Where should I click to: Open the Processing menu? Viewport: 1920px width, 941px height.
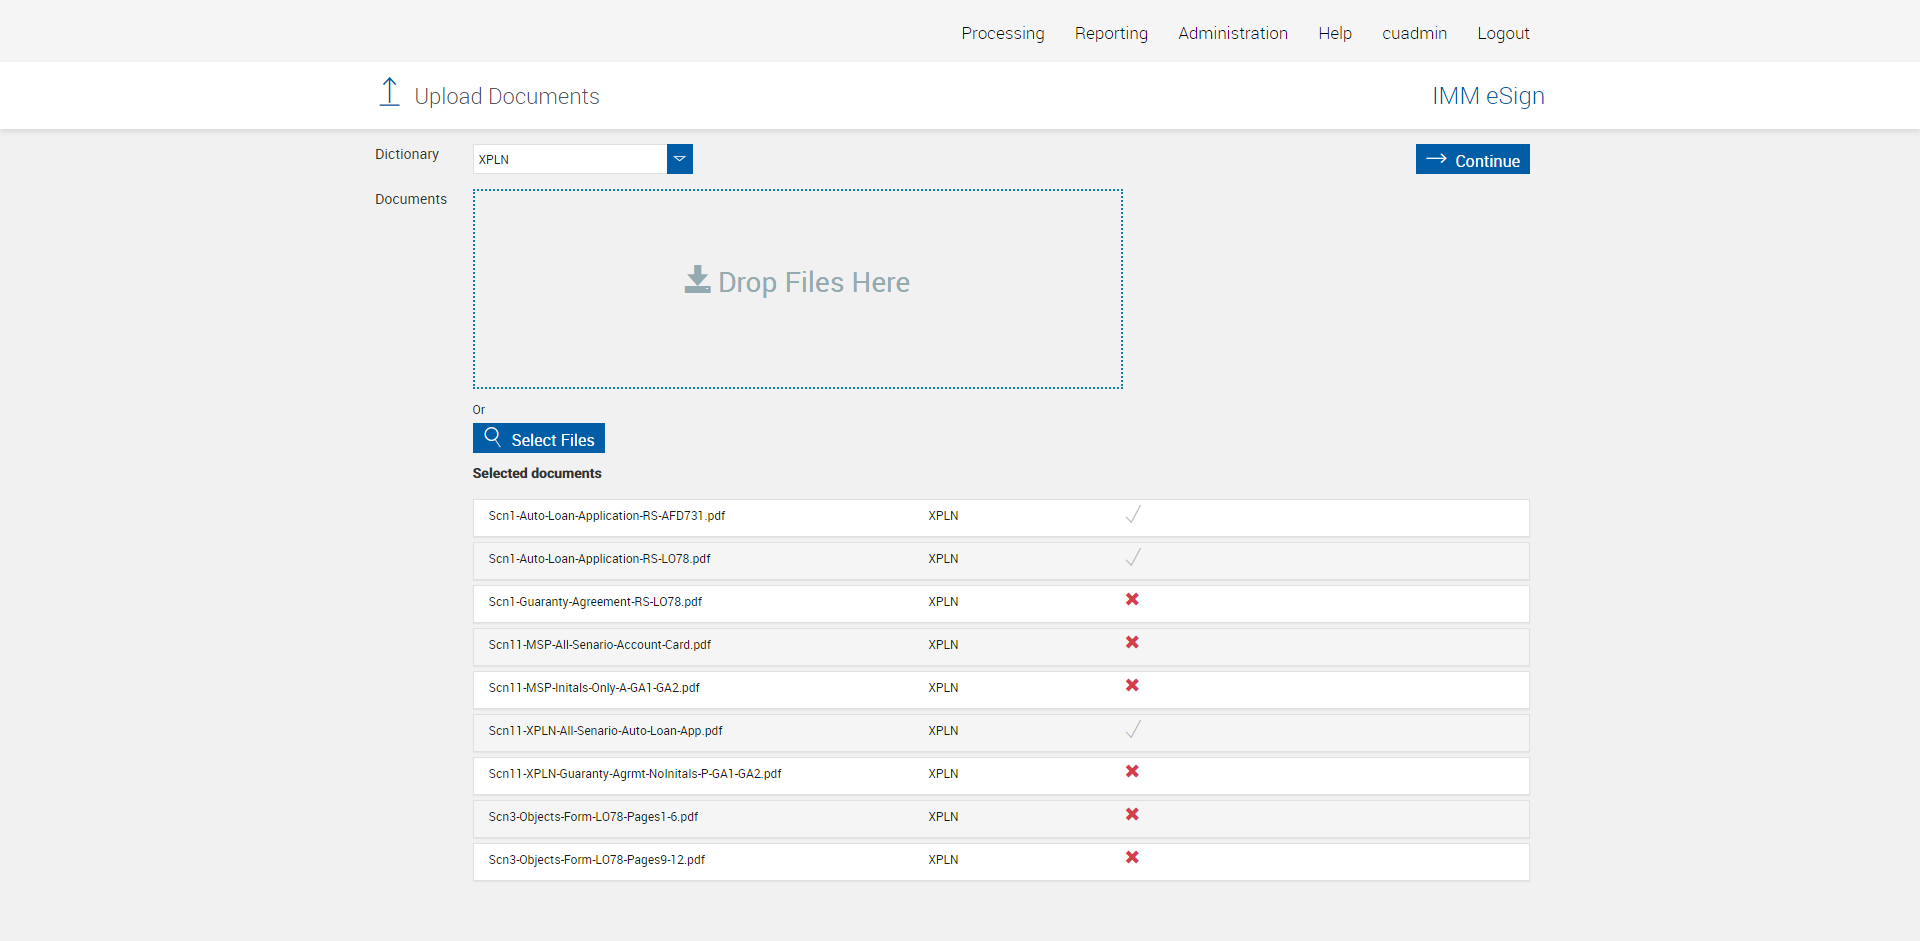coord(1002,33)
